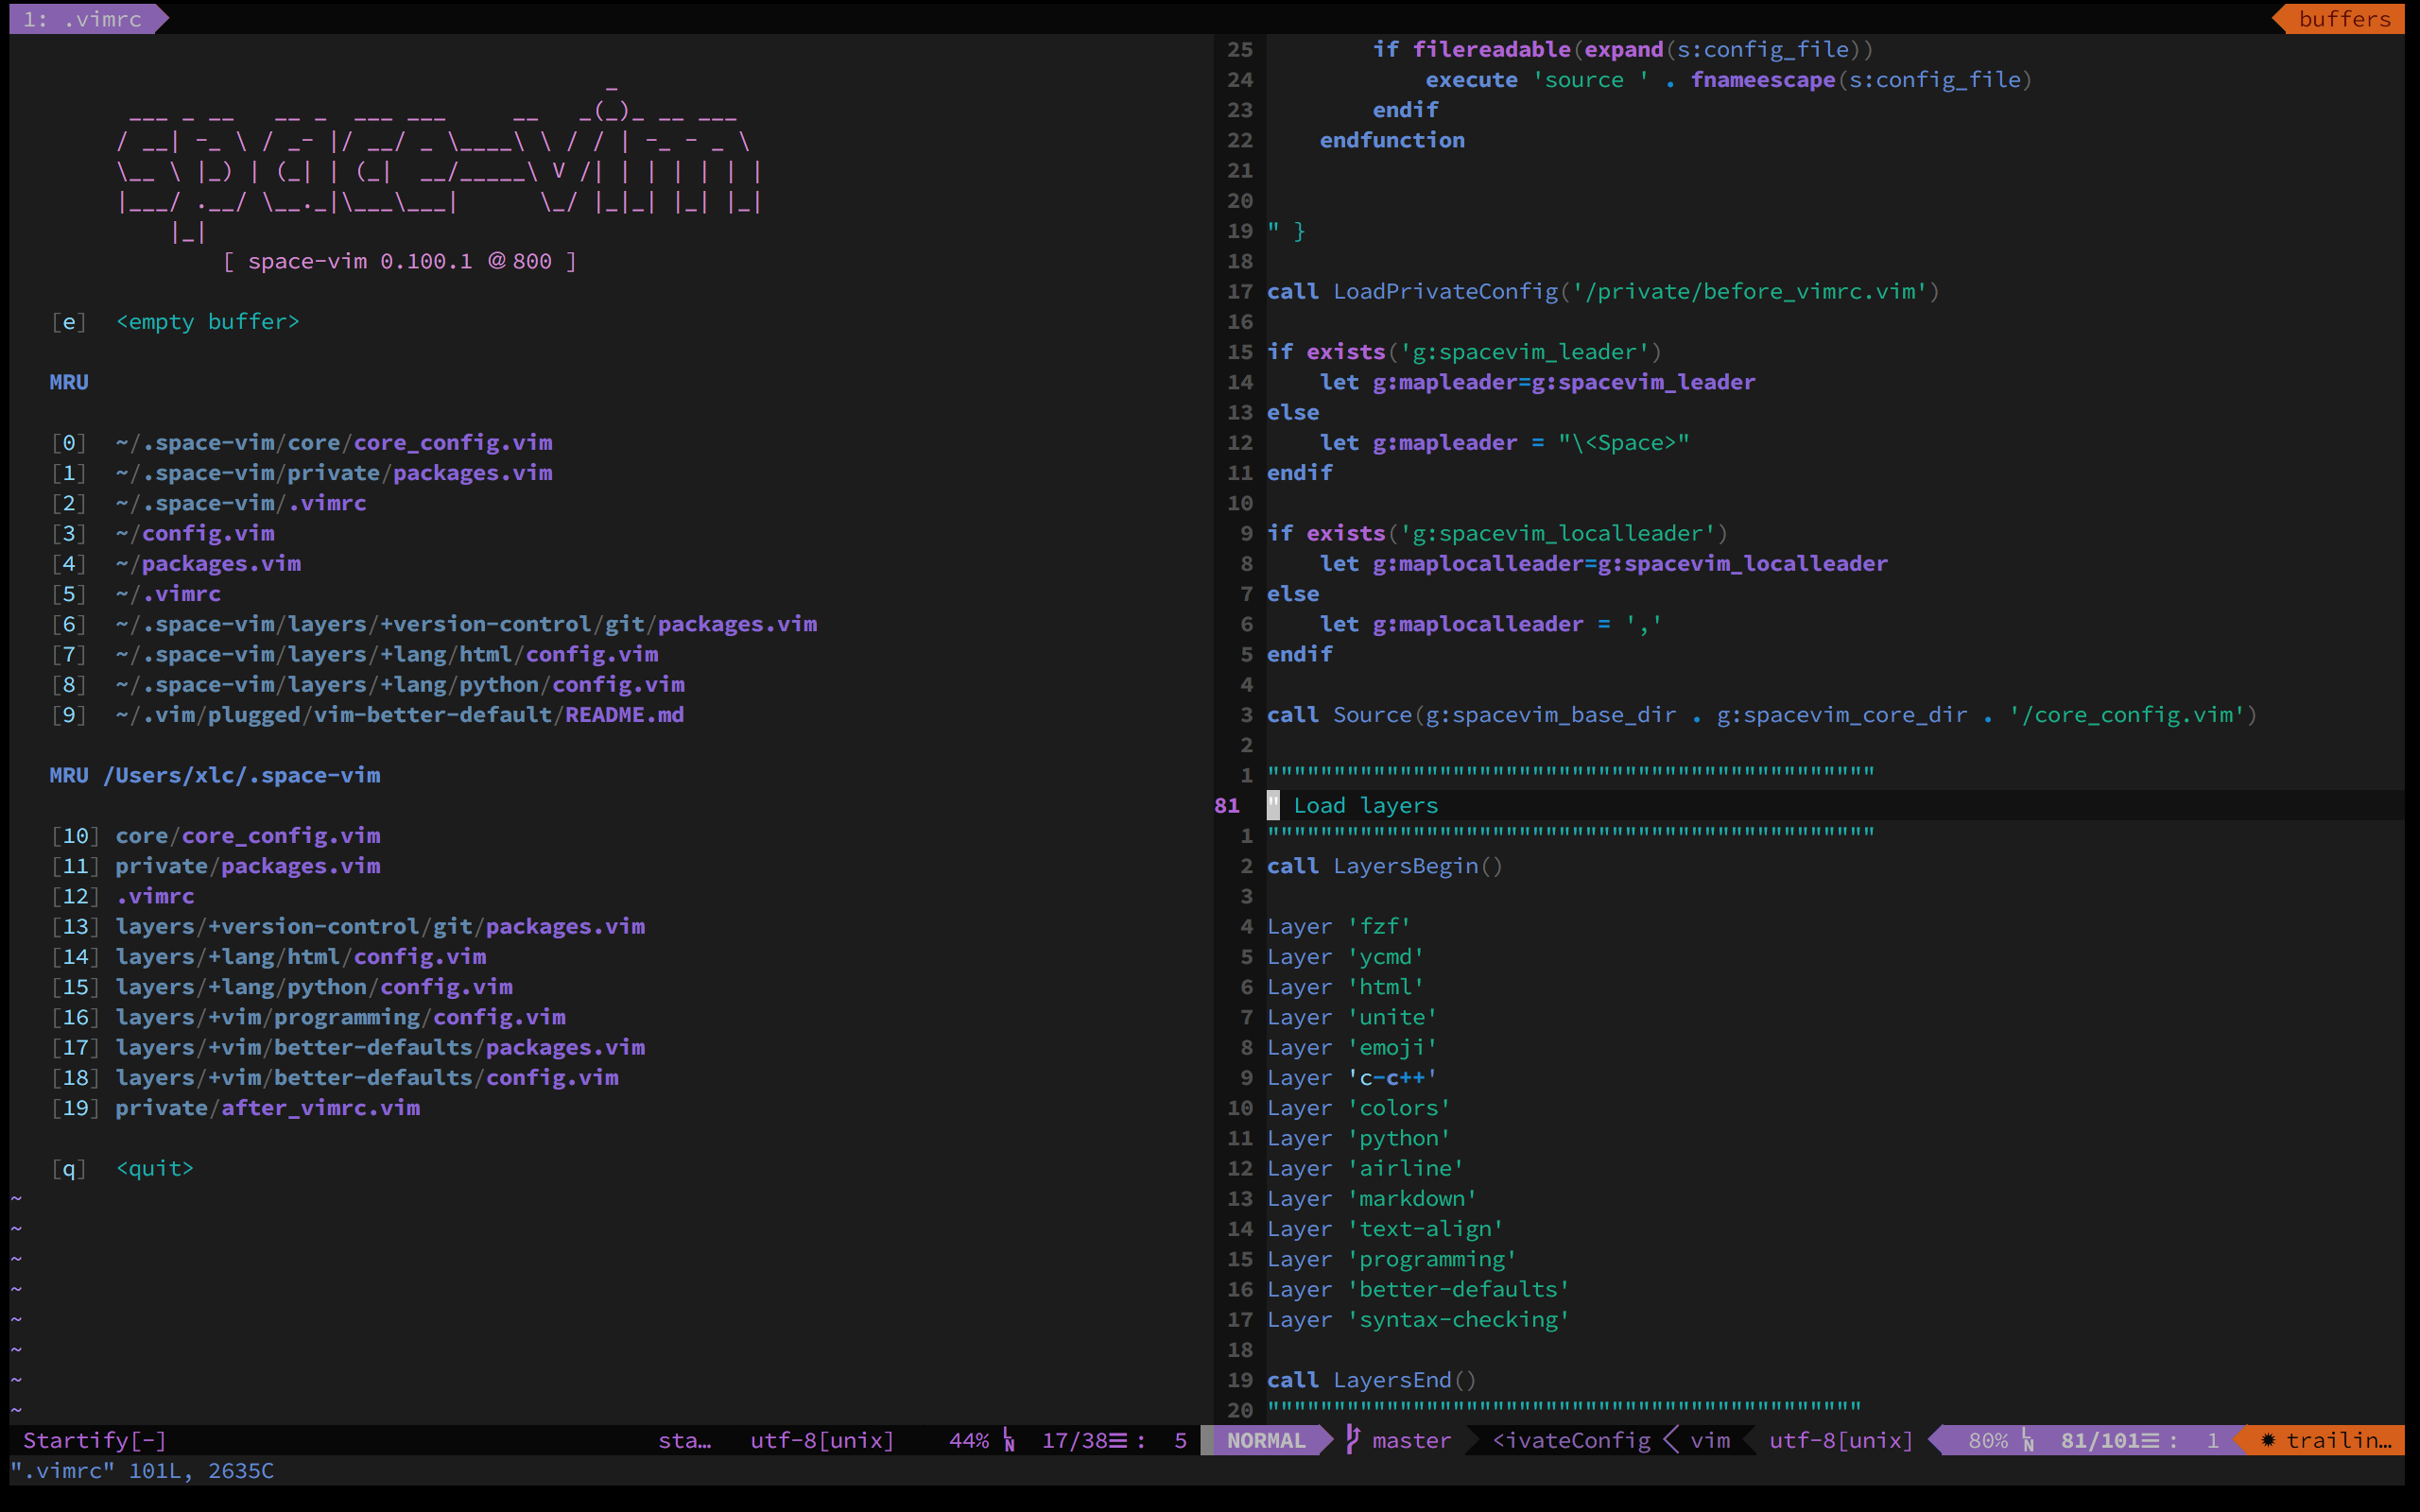Viewport: 2420px width, 1512px height.
Task: Click the utf-8[unix] encoding segment on right statusline
Action: tap(1838, 1440)
